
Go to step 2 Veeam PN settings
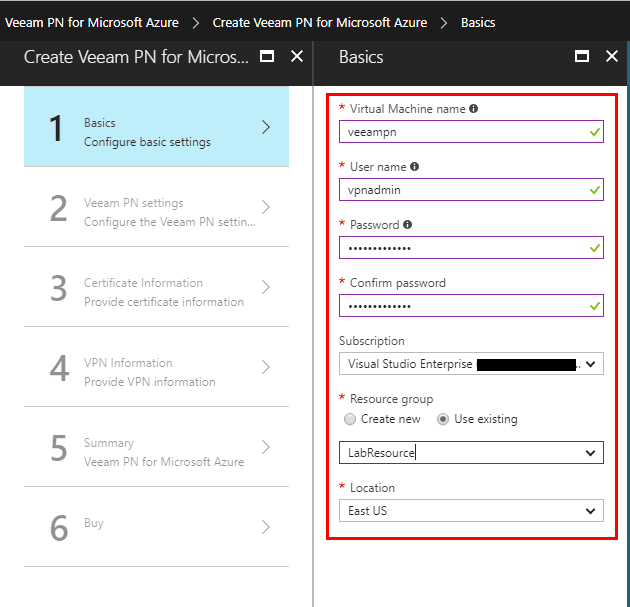[156, 207]
